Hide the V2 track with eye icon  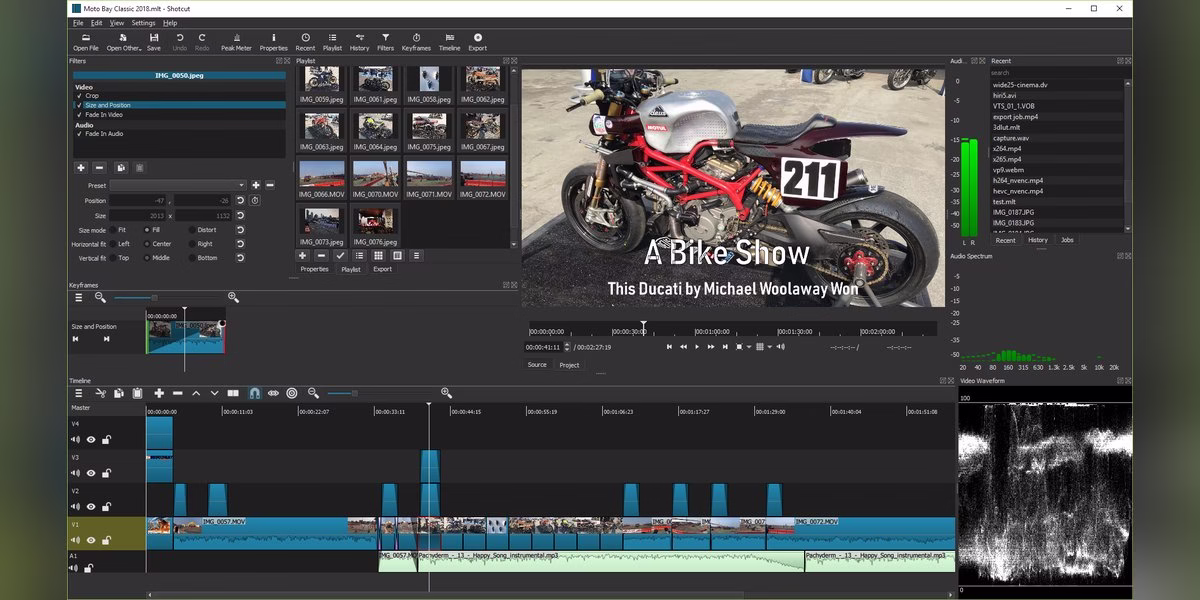tap(91, 507)
